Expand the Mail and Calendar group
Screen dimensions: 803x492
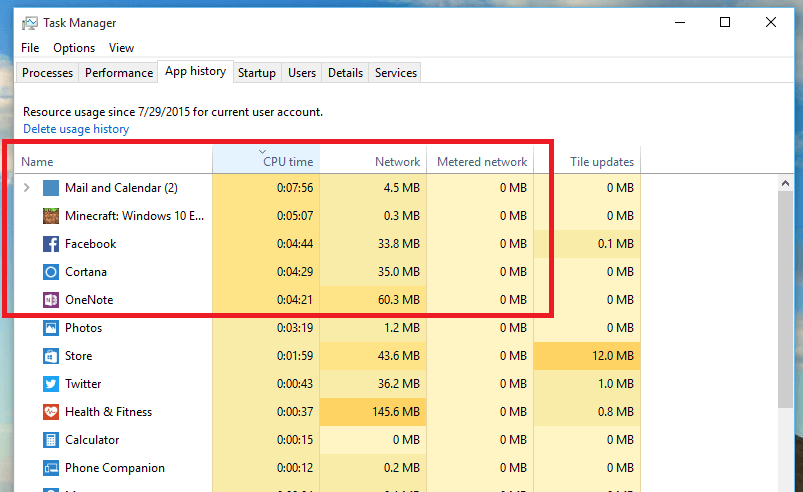[x=27, y=188]
